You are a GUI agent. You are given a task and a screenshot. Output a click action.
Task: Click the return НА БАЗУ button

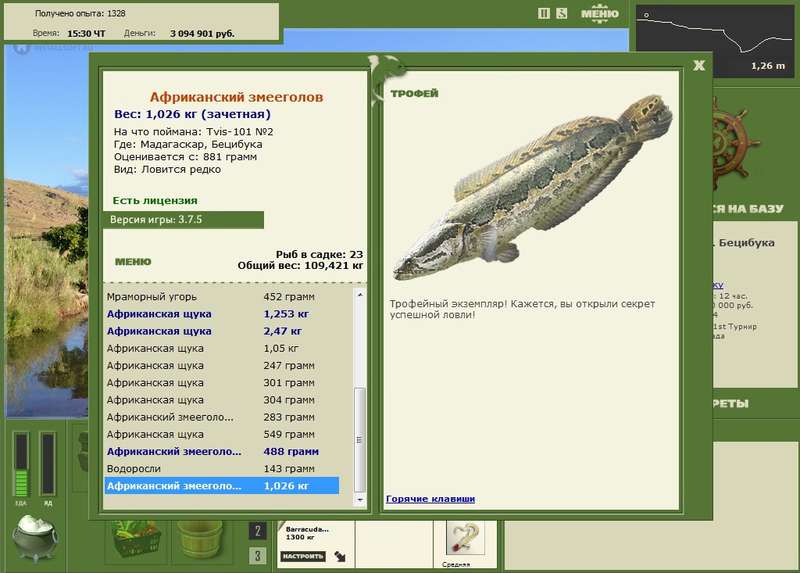(748, 209)
